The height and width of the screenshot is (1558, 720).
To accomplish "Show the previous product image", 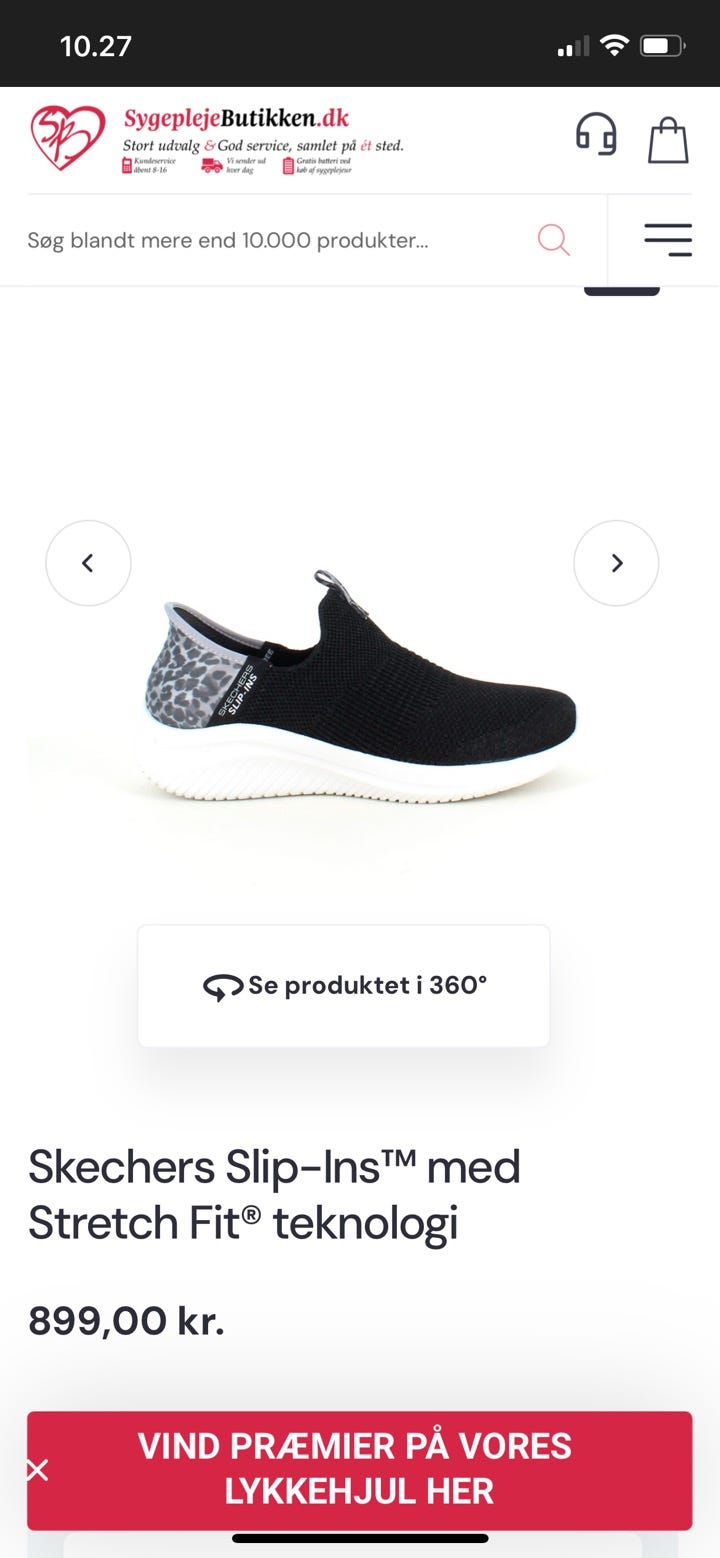I will [x=88, y=563].
